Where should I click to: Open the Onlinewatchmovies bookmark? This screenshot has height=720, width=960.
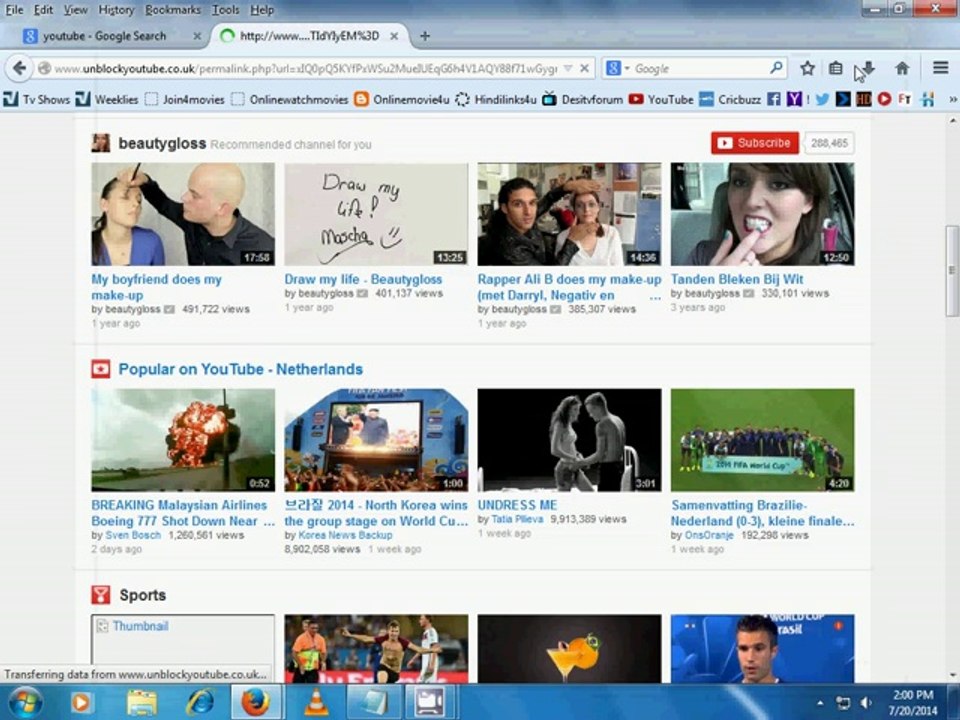click(x=290, y=99)
